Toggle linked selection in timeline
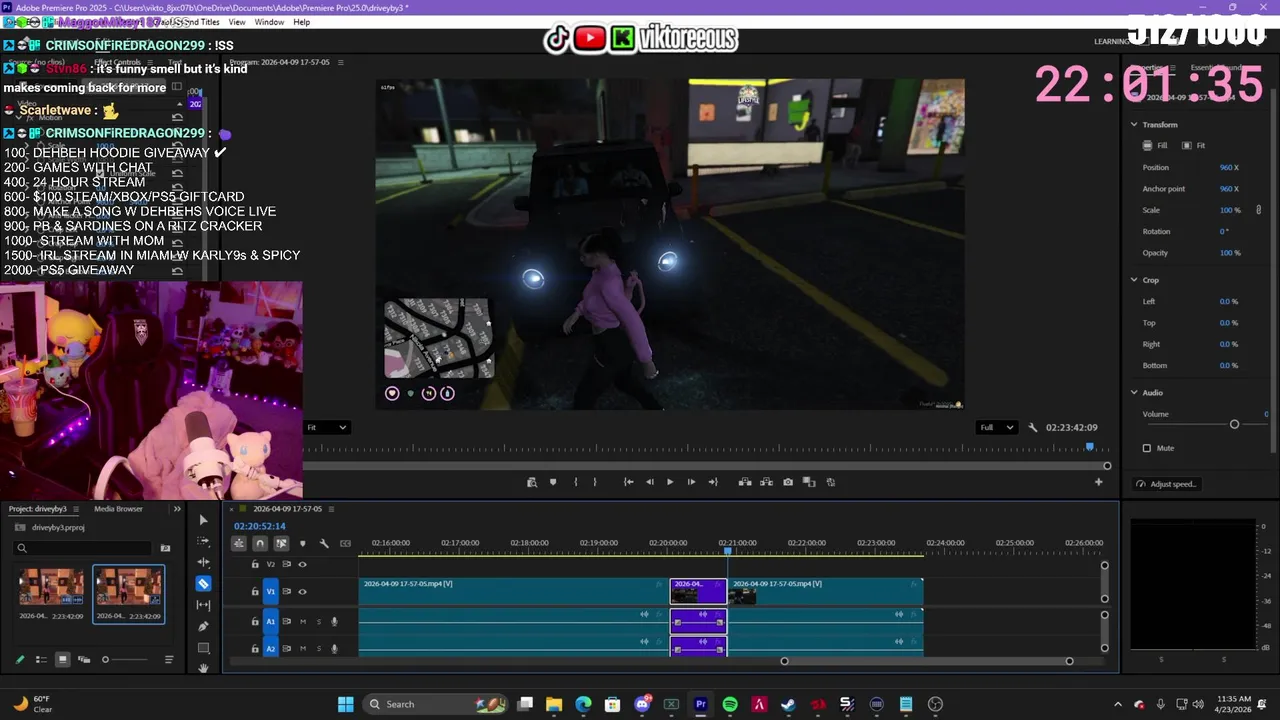Viewport: 1280px width, 720px height. pyautogui.click(x=281, y=543)
